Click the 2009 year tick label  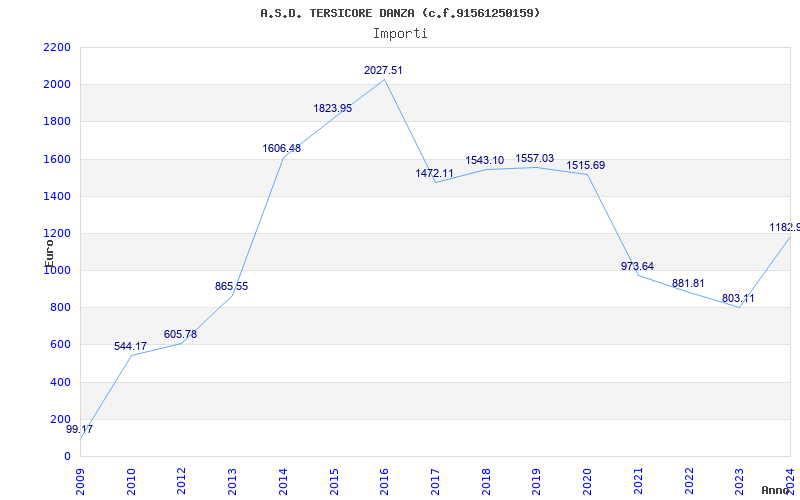click(80, 482)
